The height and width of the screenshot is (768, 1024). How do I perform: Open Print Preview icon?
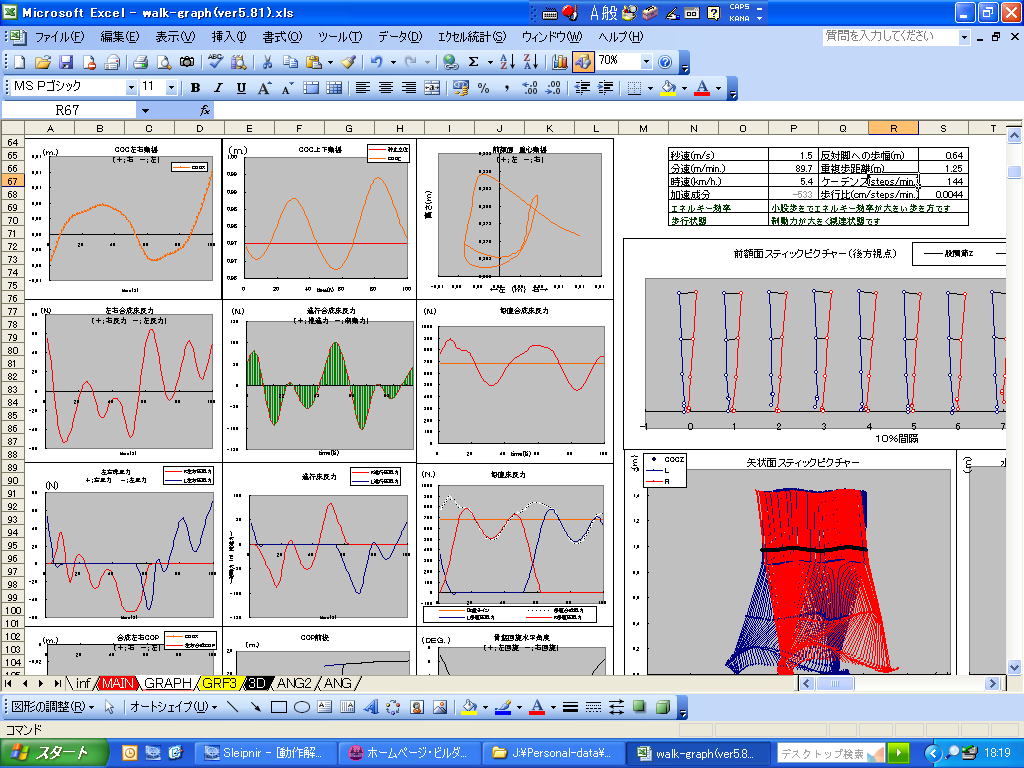164,62
